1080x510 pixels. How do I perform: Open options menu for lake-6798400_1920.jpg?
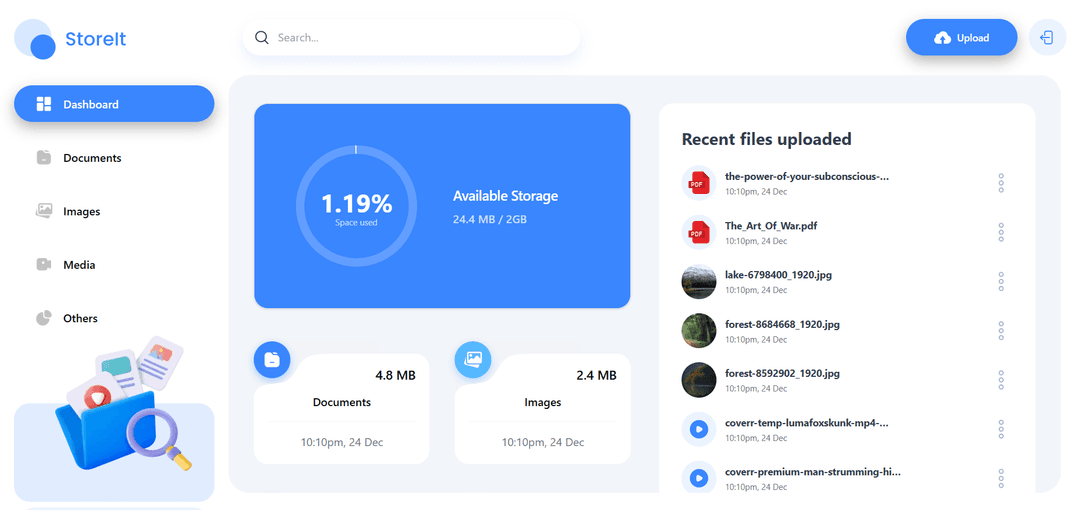tap(1001, 281)
